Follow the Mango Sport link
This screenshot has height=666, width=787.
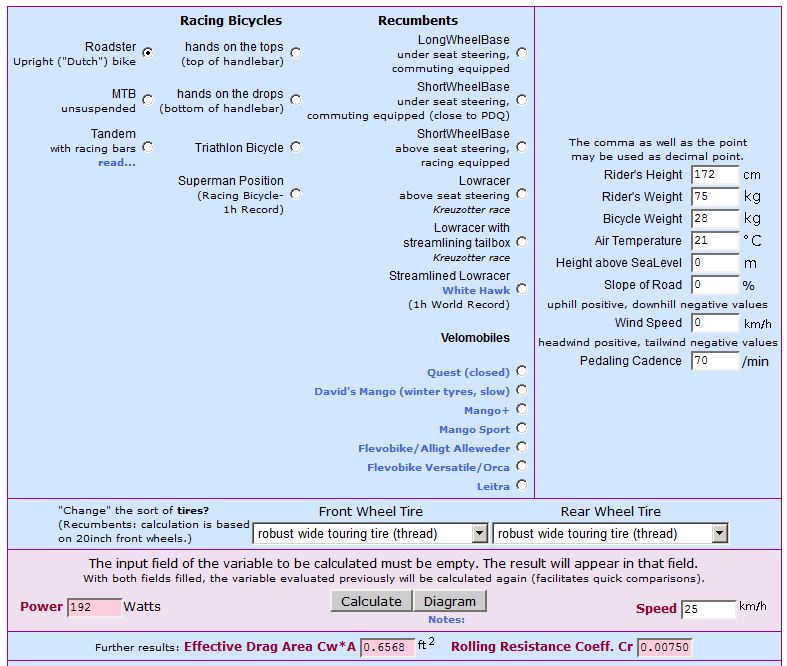[474, 430]
